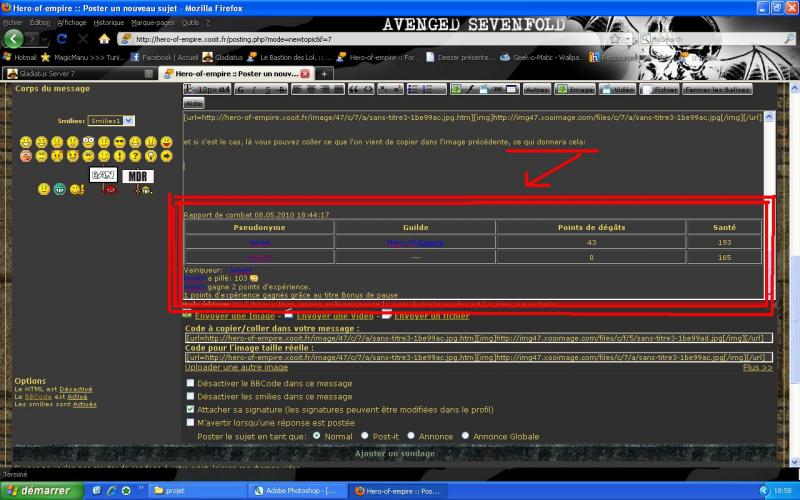
Task: Click the bookmark star in address bar
Action: (x=615, y=39)
